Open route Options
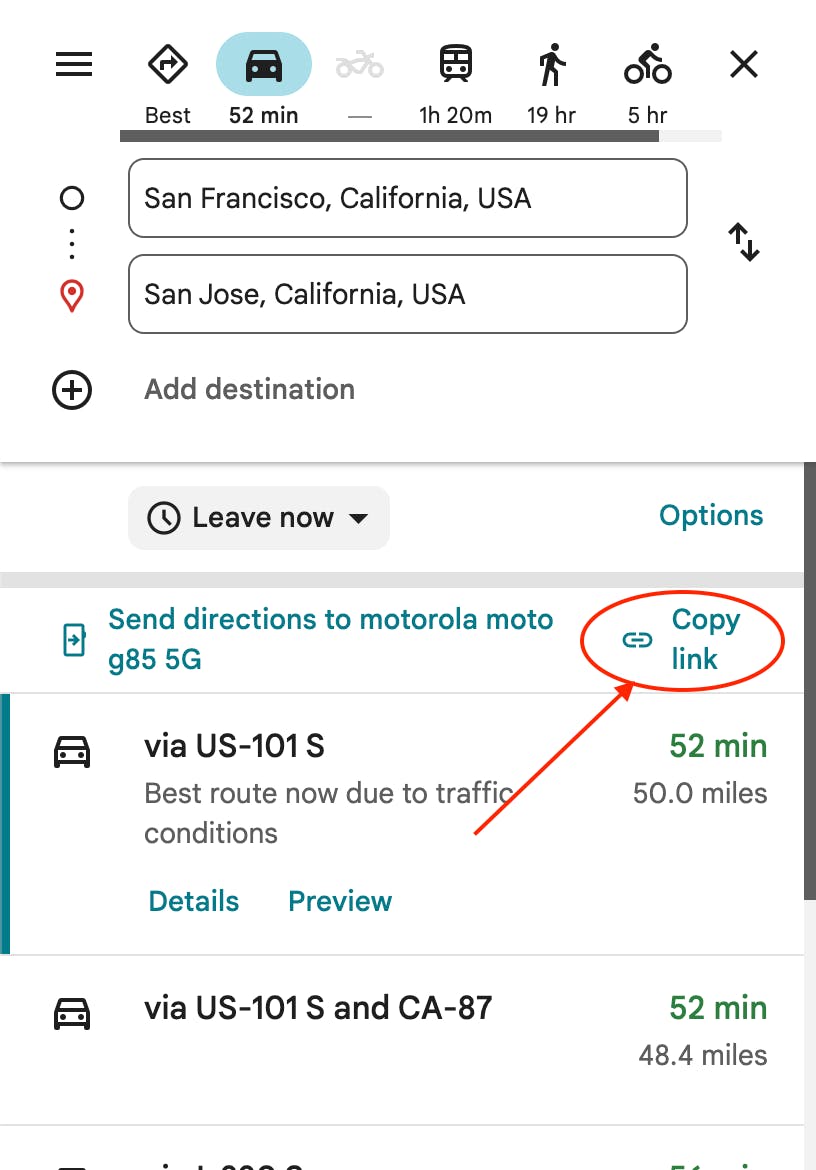 tap(711, 516)
